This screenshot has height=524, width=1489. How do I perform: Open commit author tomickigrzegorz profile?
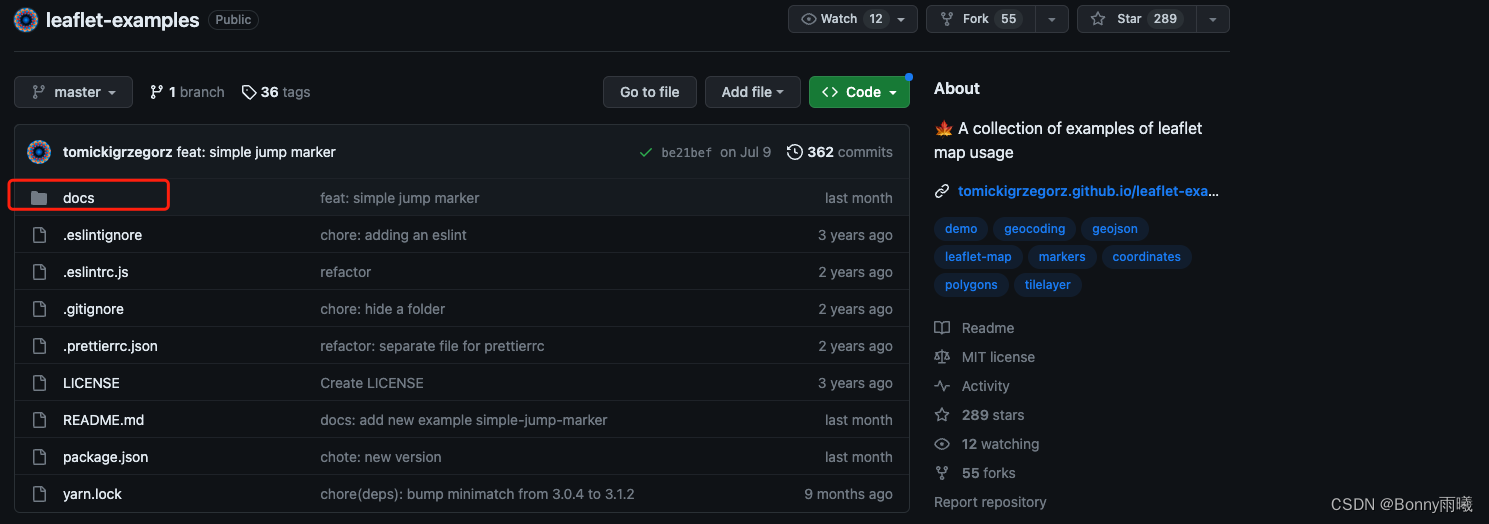117,152
